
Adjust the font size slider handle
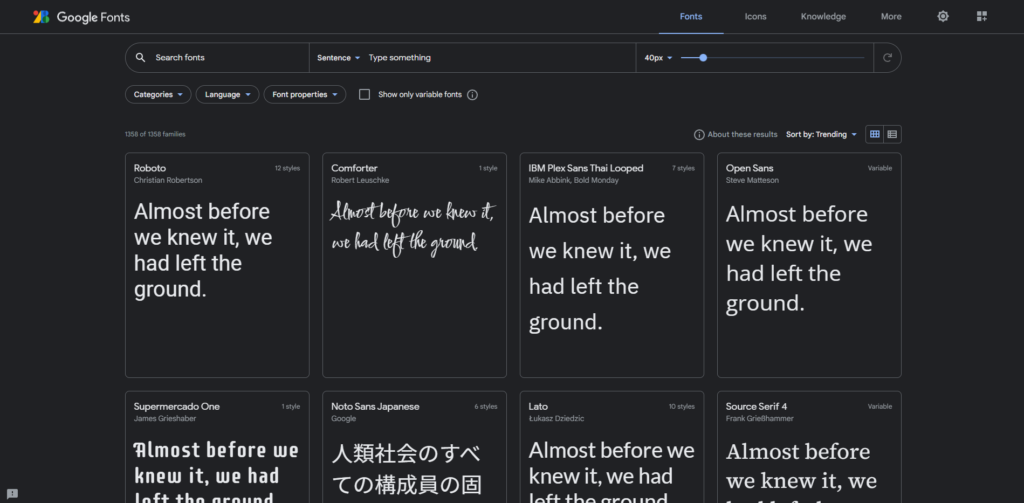click(703, 57)
